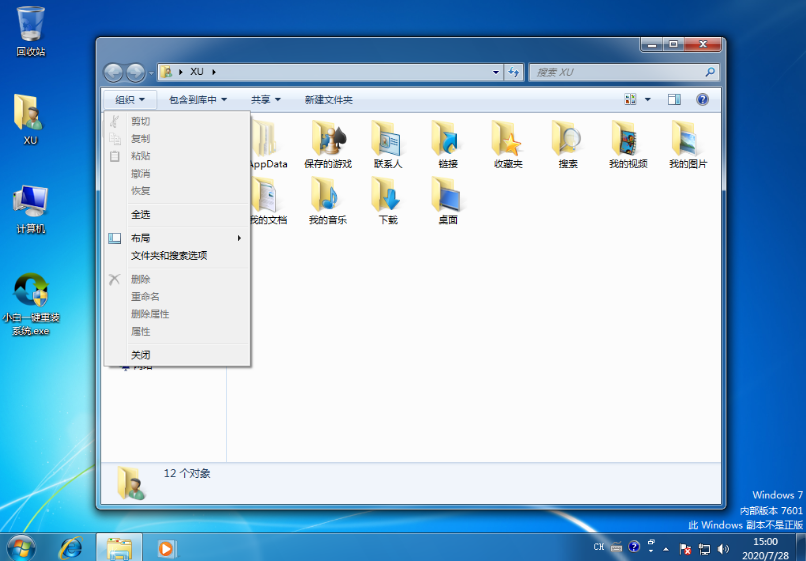Click the search magnifier icon
This screenshot has height=561, width=806.
(x=710, y=72)
